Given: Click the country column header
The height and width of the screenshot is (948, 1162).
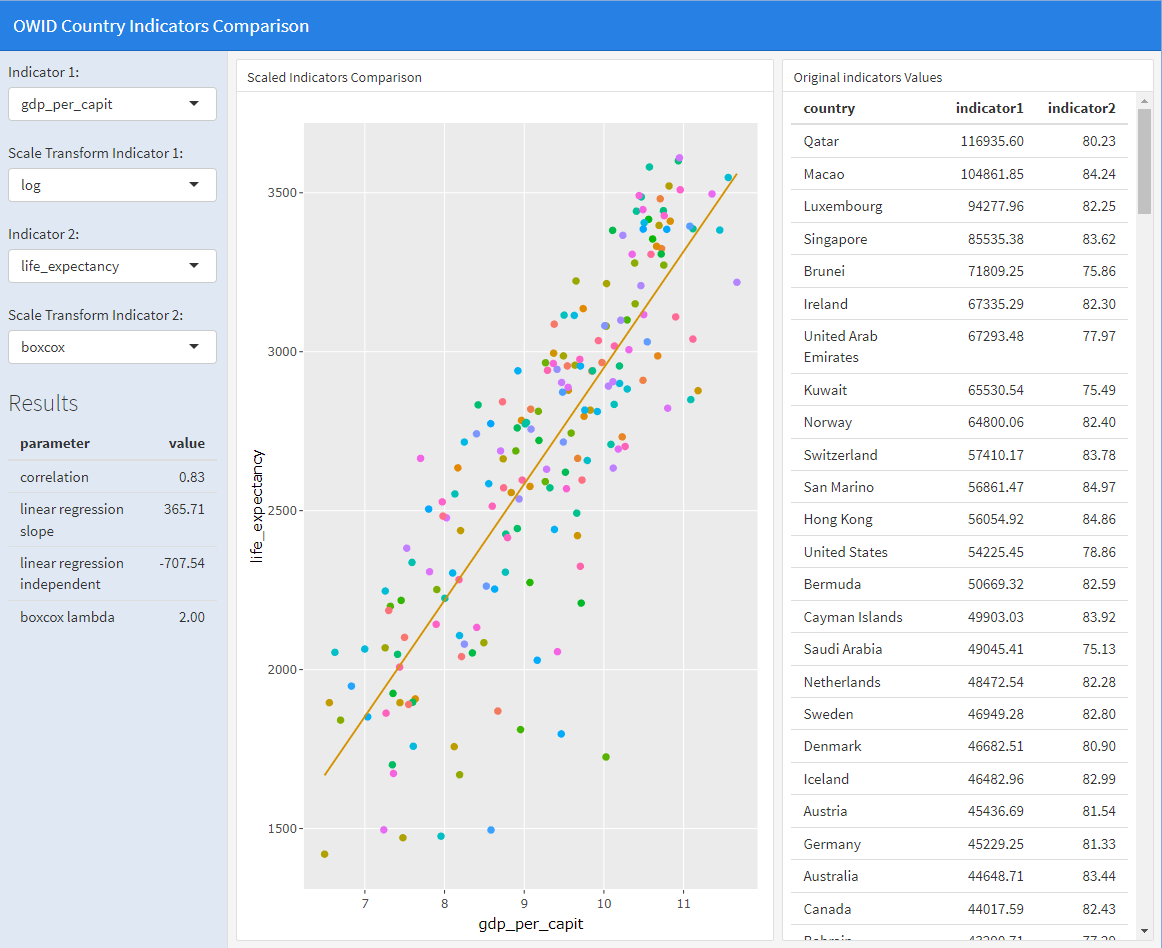Looking at the screenshot, I should point(829,108).
